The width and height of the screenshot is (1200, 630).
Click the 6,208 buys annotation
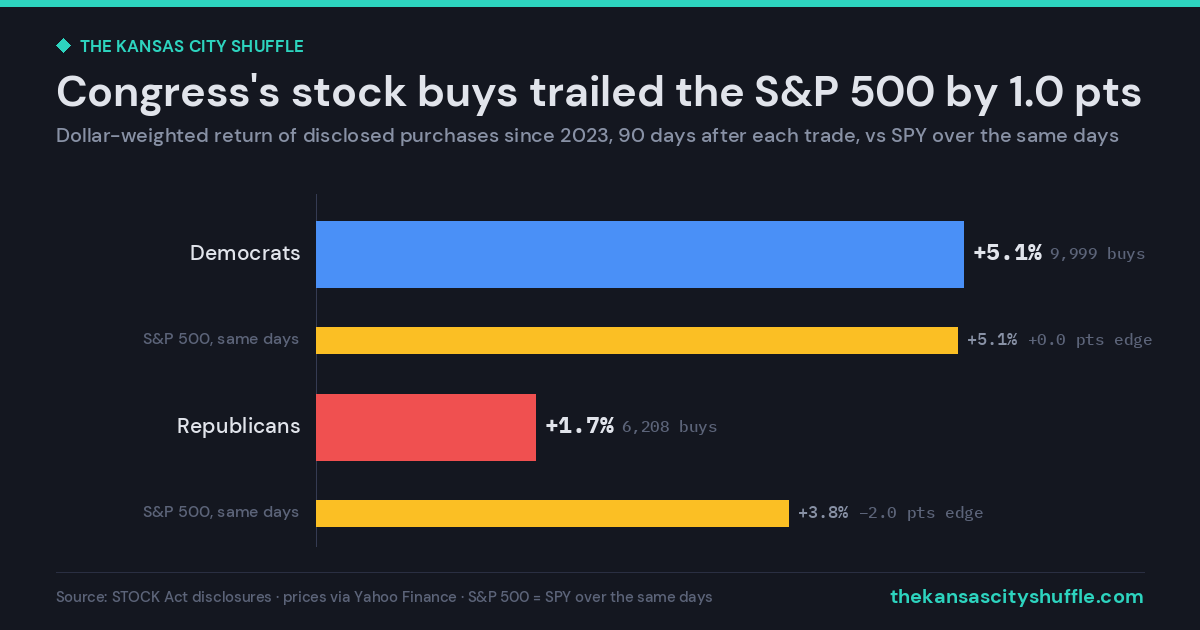click(x=669, y=427)
